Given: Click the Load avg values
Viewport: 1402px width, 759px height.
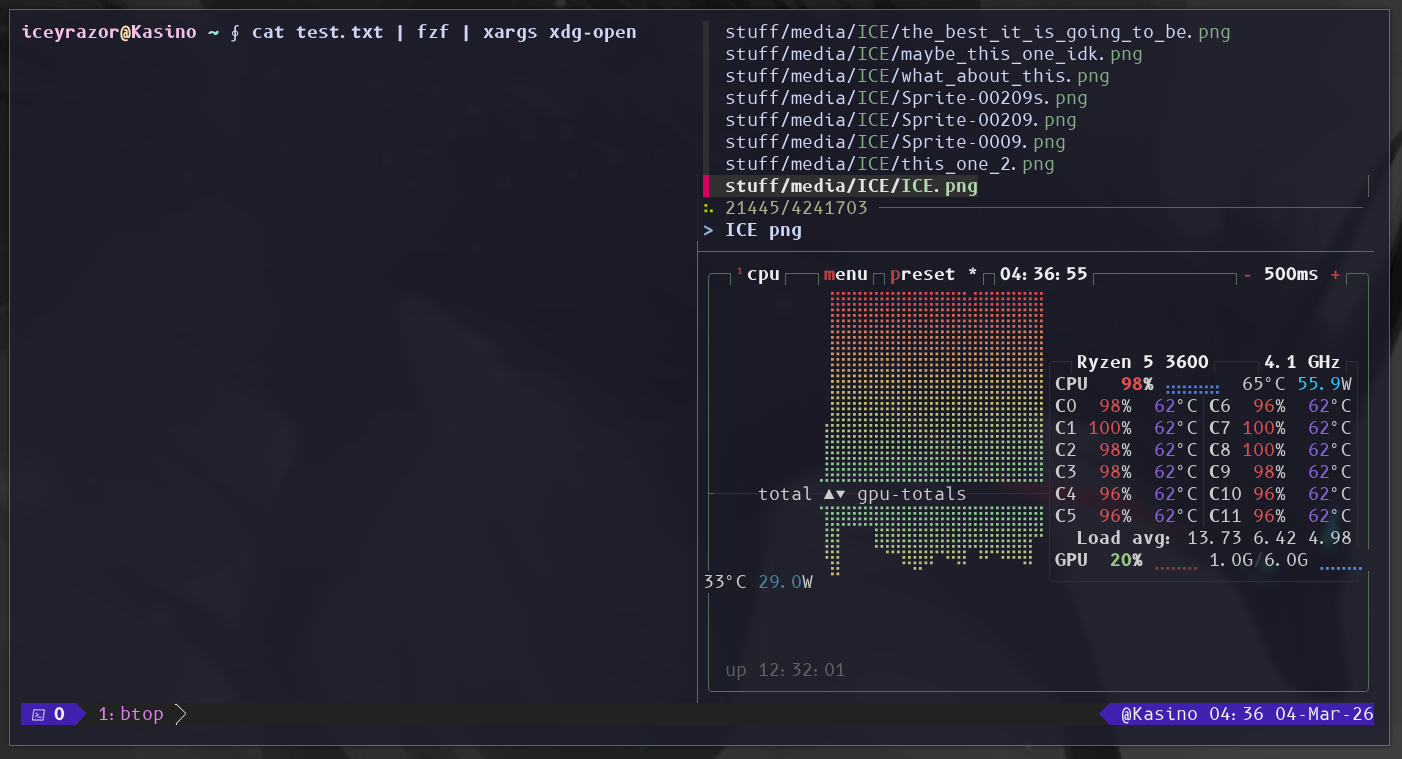Looking at the screenshot, I should click(x=1269, y=538).
